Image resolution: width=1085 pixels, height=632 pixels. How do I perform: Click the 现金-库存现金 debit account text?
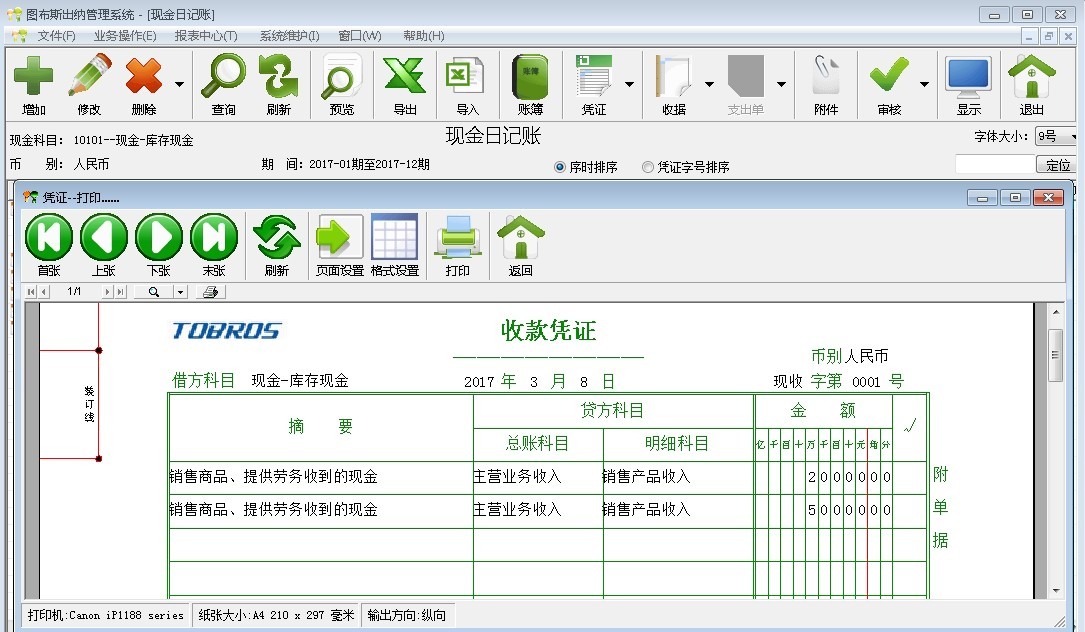pyautogui.click(x=300, y=381)
